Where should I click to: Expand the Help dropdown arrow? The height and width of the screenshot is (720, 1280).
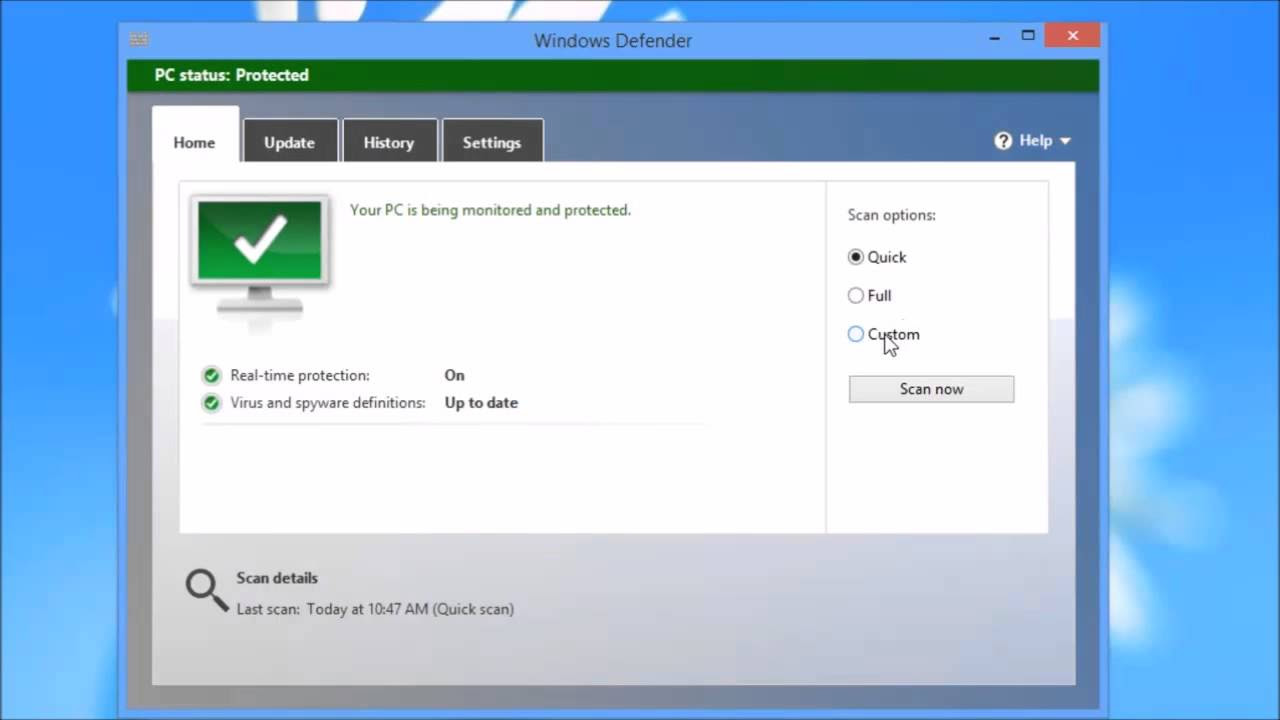coord(1065,141)
